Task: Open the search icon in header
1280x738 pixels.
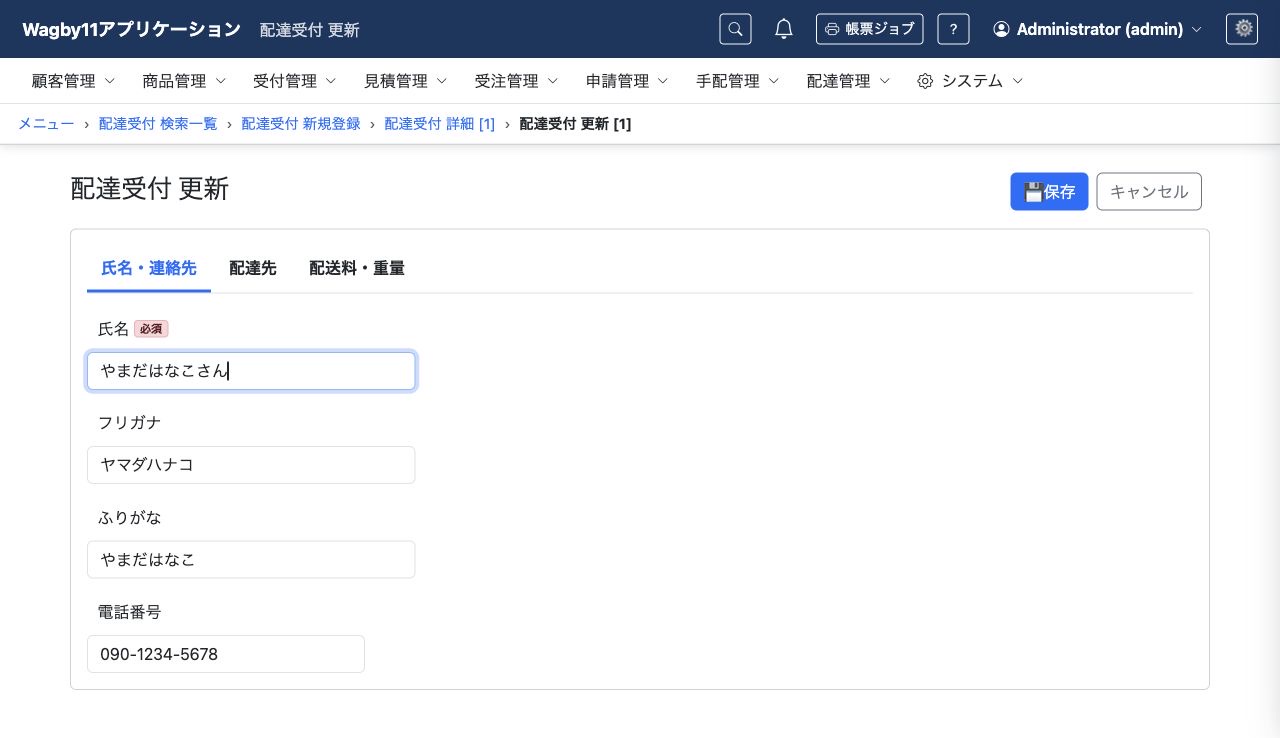Action: point(735,29)
